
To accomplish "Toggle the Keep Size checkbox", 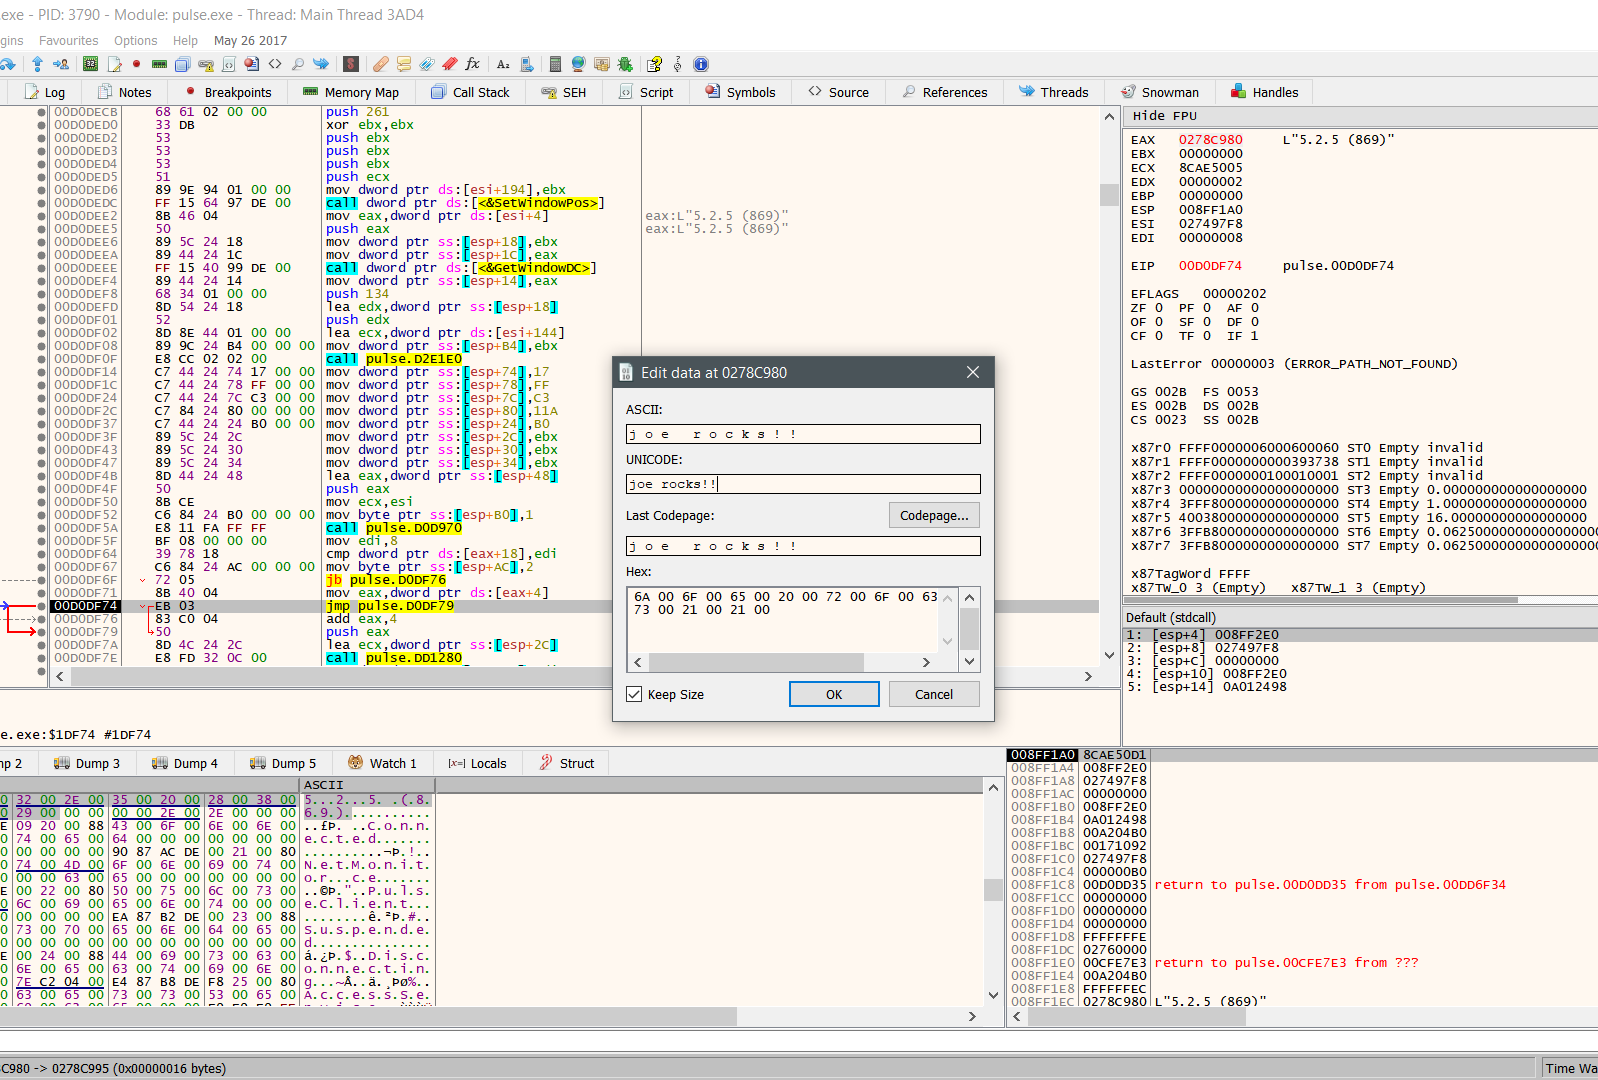I will (634, 694).
